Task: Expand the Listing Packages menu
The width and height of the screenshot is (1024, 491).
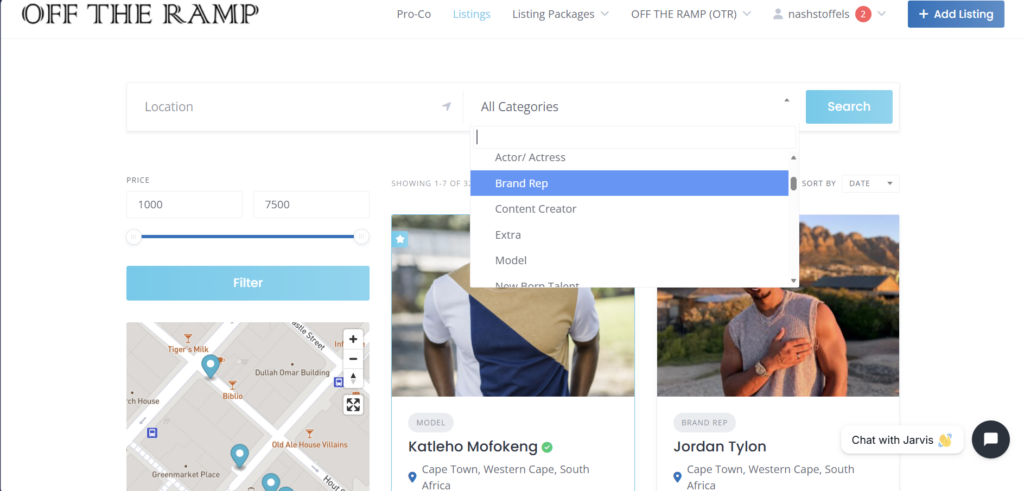Action: point(560,14)
